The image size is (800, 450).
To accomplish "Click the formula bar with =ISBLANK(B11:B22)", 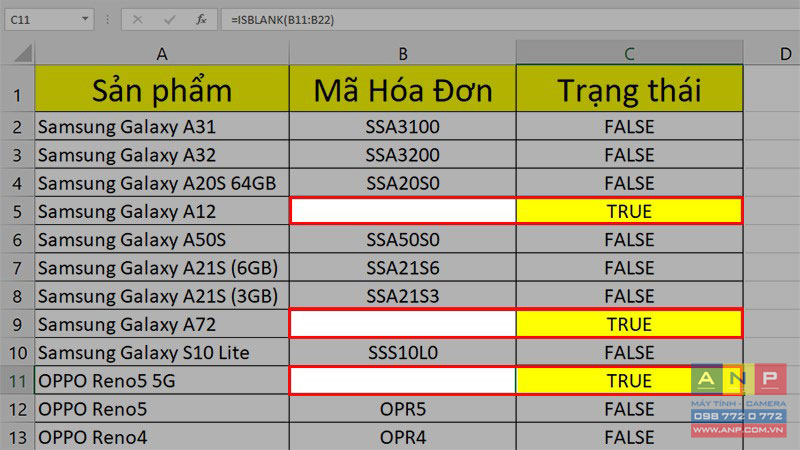I will [x=510, y=20].
